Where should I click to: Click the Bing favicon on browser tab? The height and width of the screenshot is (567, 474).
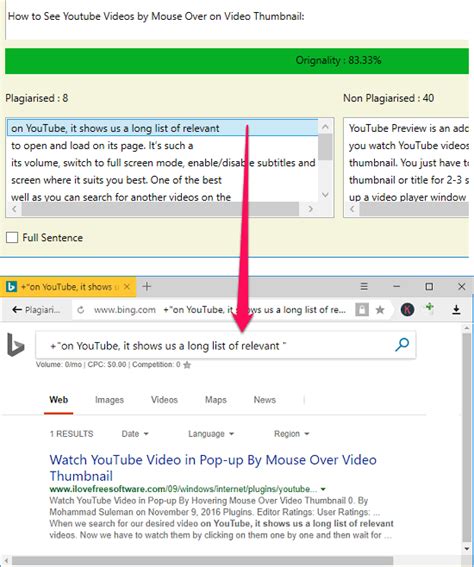pos(11,287)
